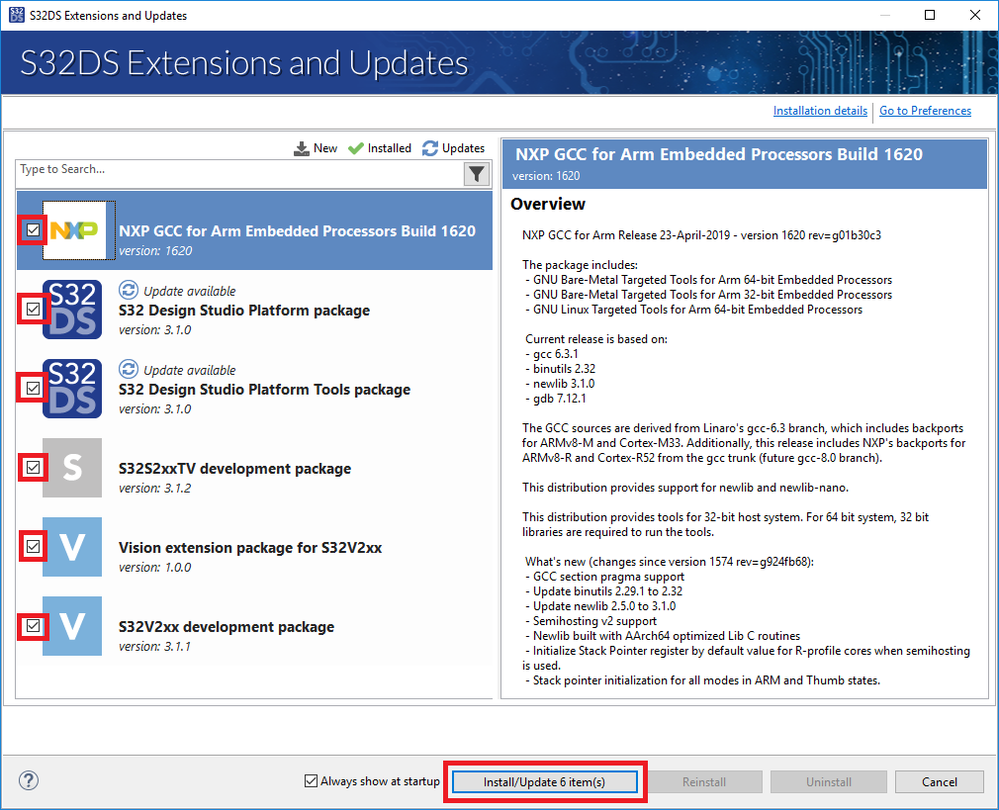
Task: Select S32V2xx development package title
Action: coord(226,626)
